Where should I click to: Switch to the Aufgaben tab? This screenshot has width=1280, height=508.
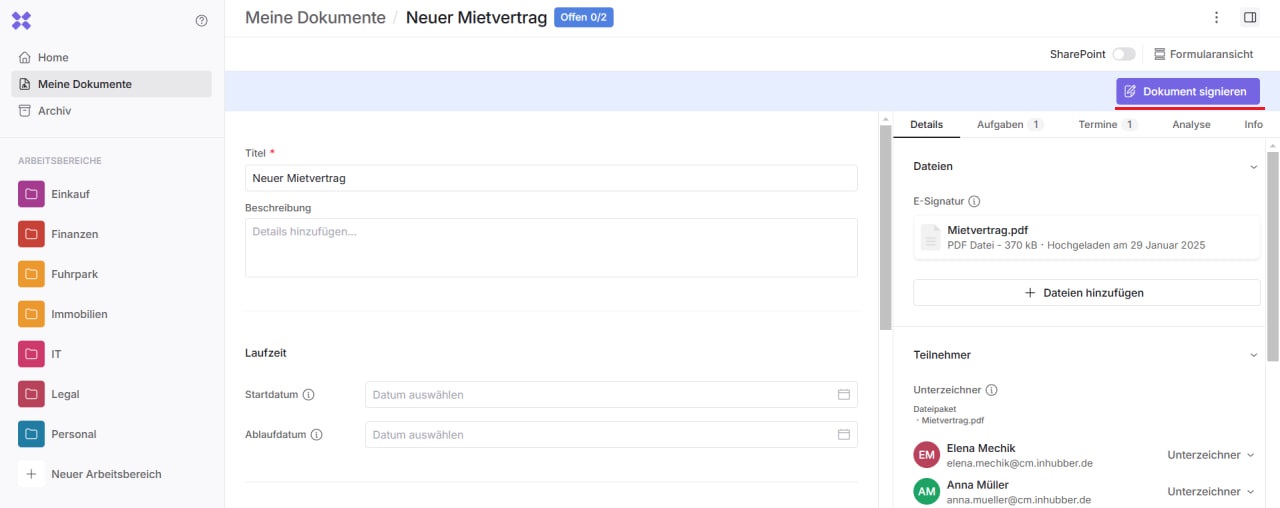[1009, 125]
